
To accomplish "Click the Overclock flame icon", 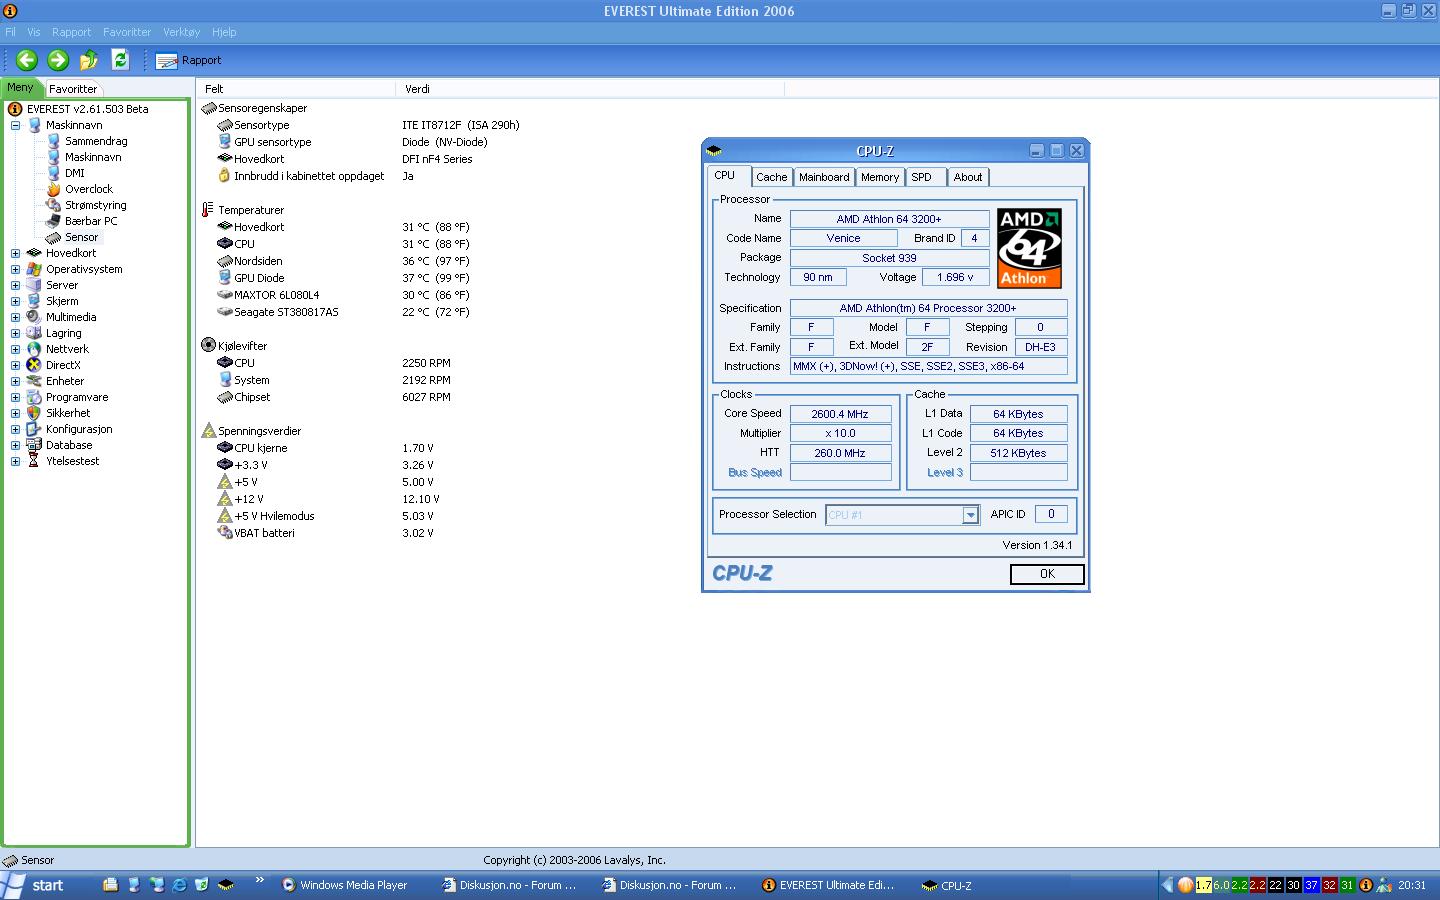I will pos(53,189).
